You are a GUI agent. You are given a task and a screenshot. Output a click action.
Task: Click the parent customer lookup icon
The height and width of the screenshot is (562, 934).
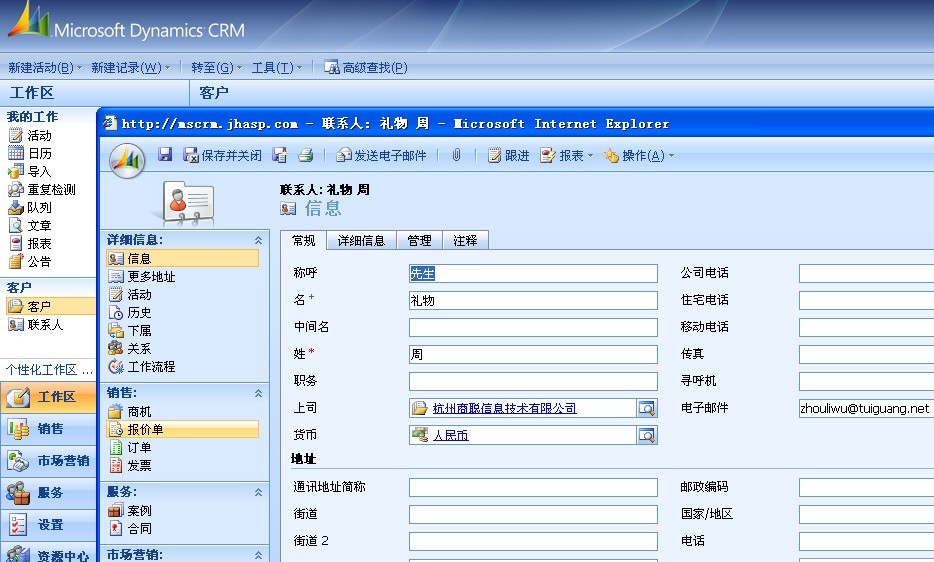click(x=647, y=408)
